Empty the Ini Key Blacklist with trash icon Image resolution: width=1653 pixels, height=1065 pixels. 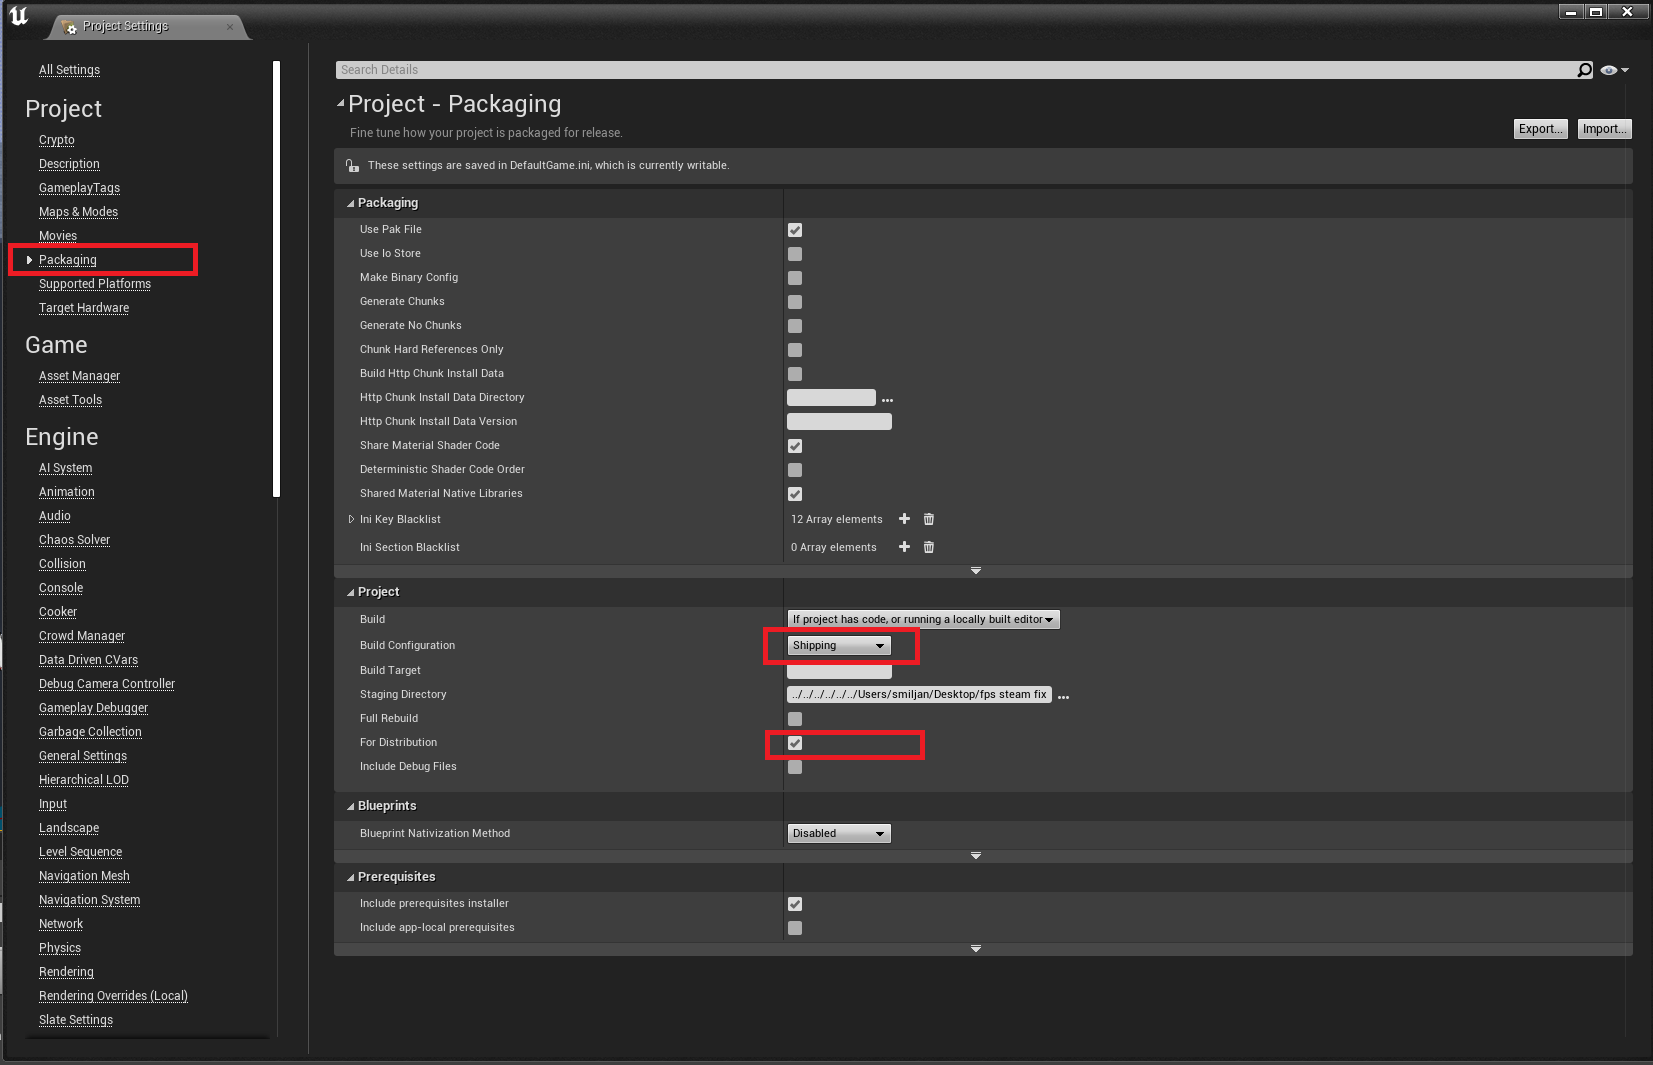(x=929, y=519)
